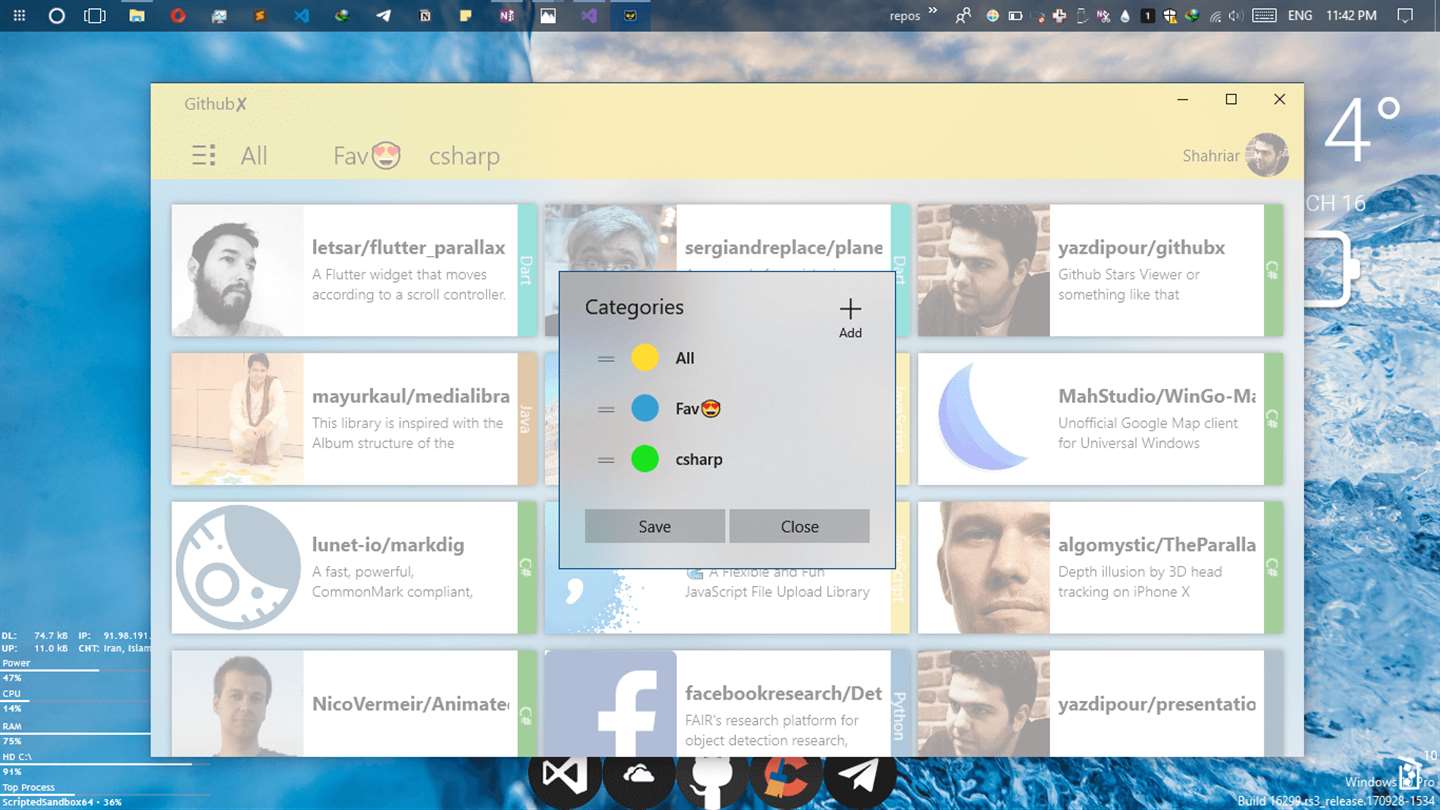Select the csharp category name in dialog
1440x810 pixels.
click(x=699, y=460)
